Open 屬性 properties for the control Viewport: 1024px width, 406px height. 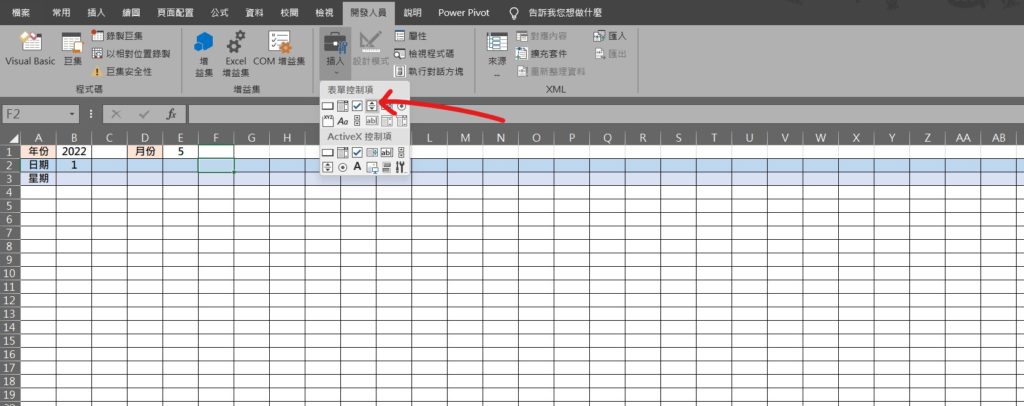411,36
